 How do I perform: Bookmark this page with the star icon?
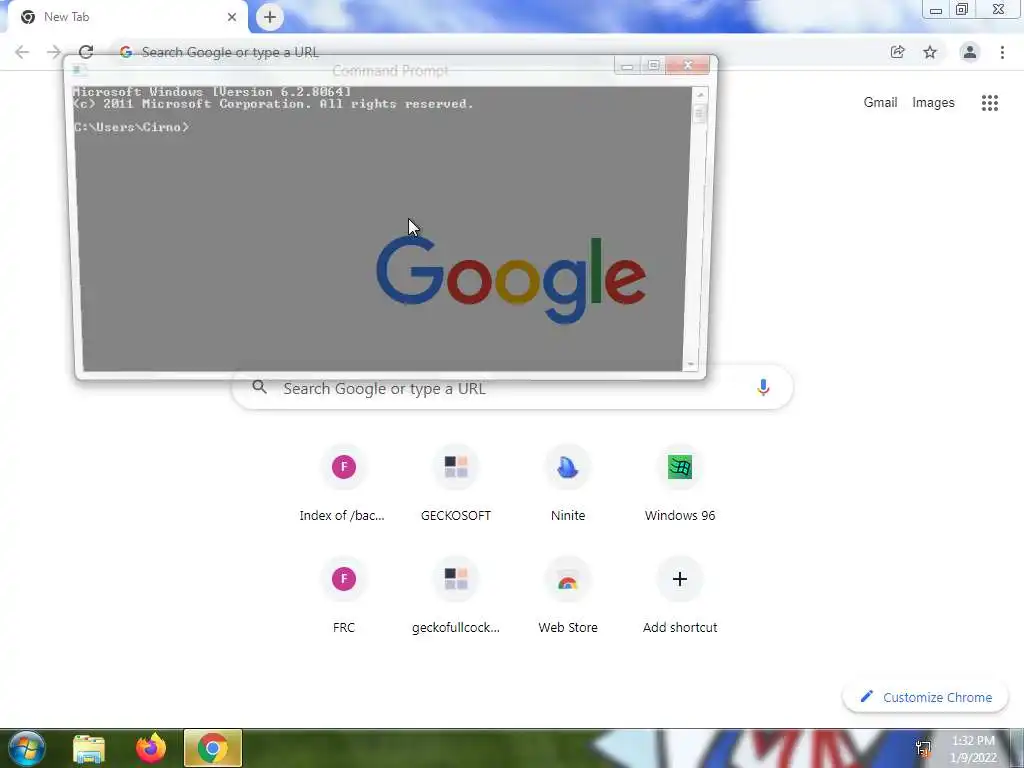click(x=930, y=52)
